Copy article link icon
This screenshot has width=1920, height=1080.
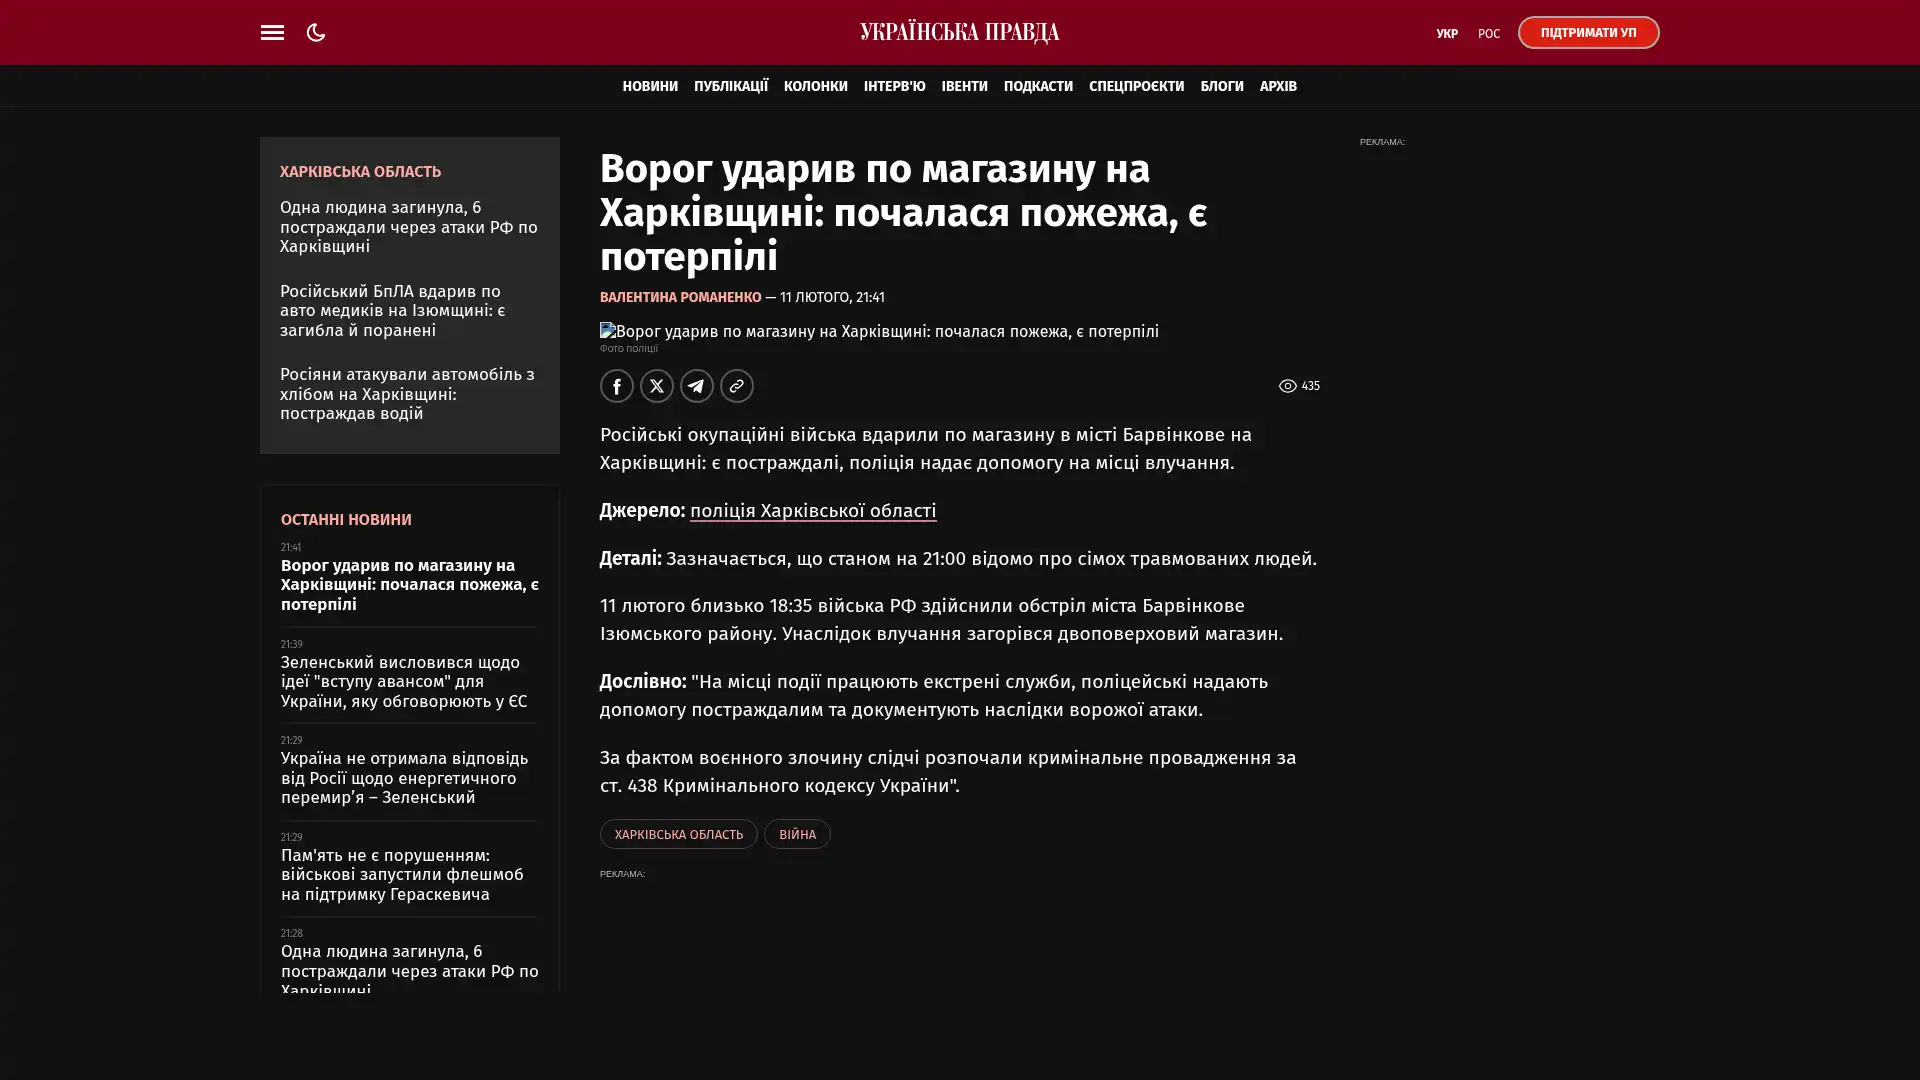pos(736,386)
